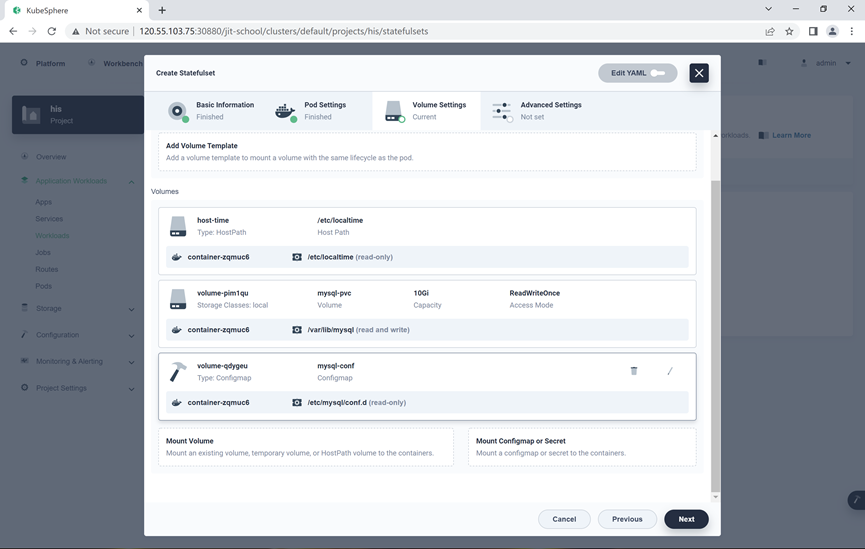Go back in browser history
Image resolution: width=865 pixels, height=549 pixels.
coord(13,31)
